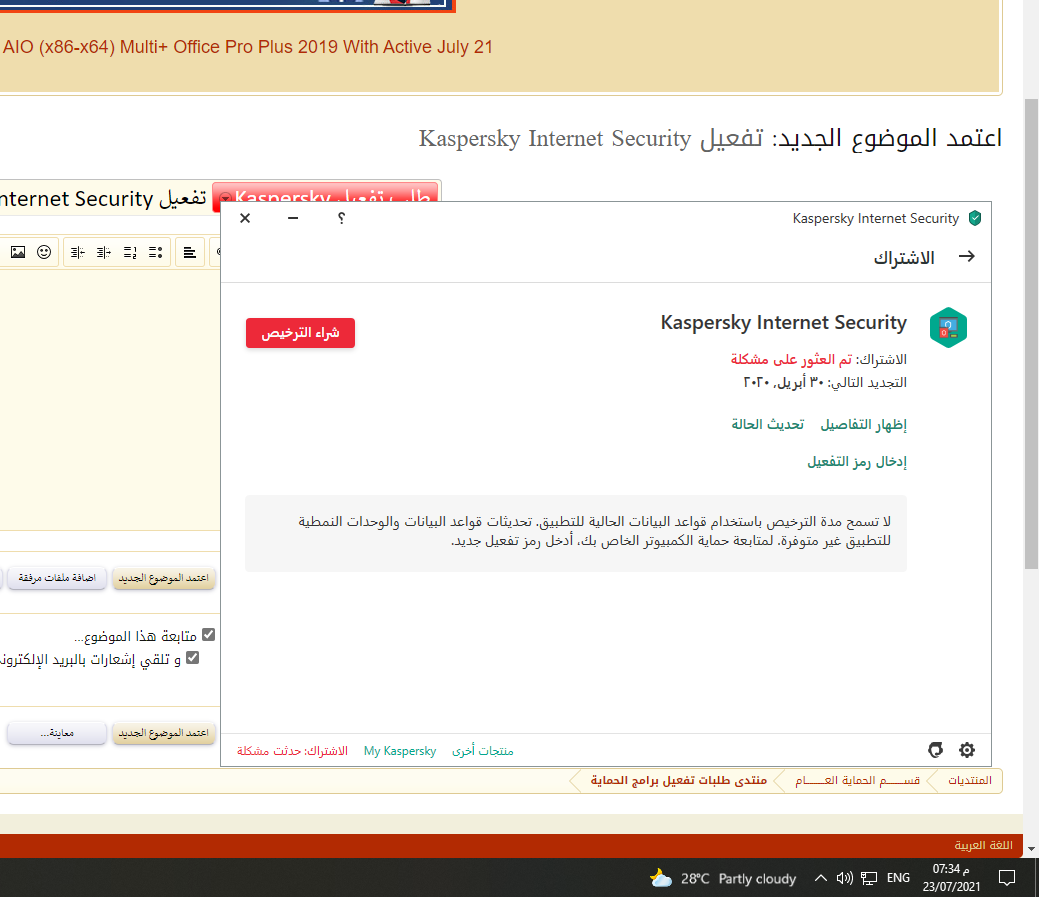The image size is (1039, 897).
Task: Open Kaspersky support headset icon
Action: pos(935,750)
